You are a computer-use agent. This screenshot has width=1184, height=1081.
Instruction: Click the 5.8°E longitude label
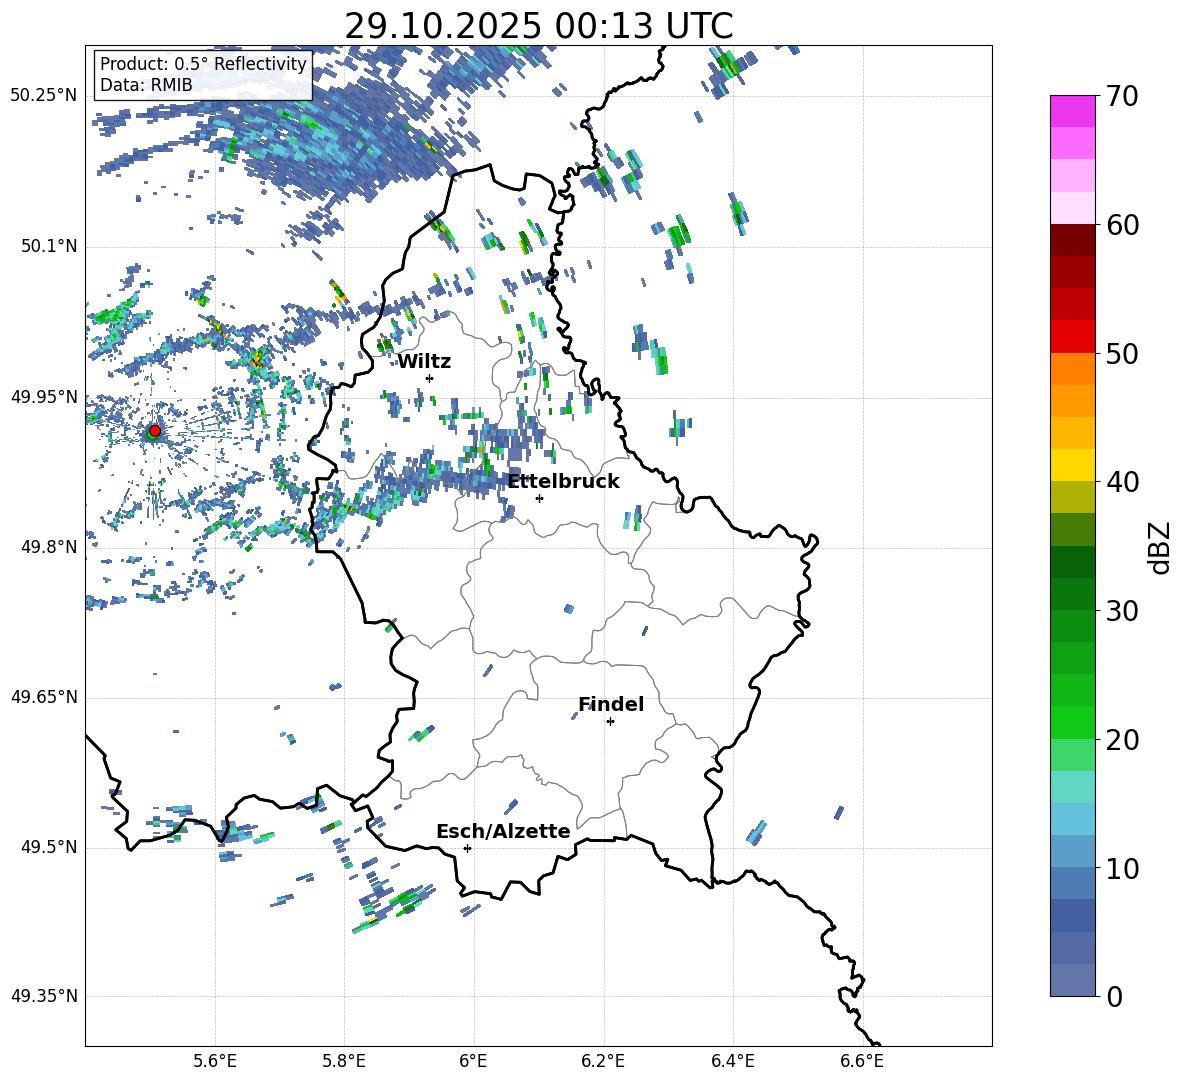click(x=344, y=1061)
